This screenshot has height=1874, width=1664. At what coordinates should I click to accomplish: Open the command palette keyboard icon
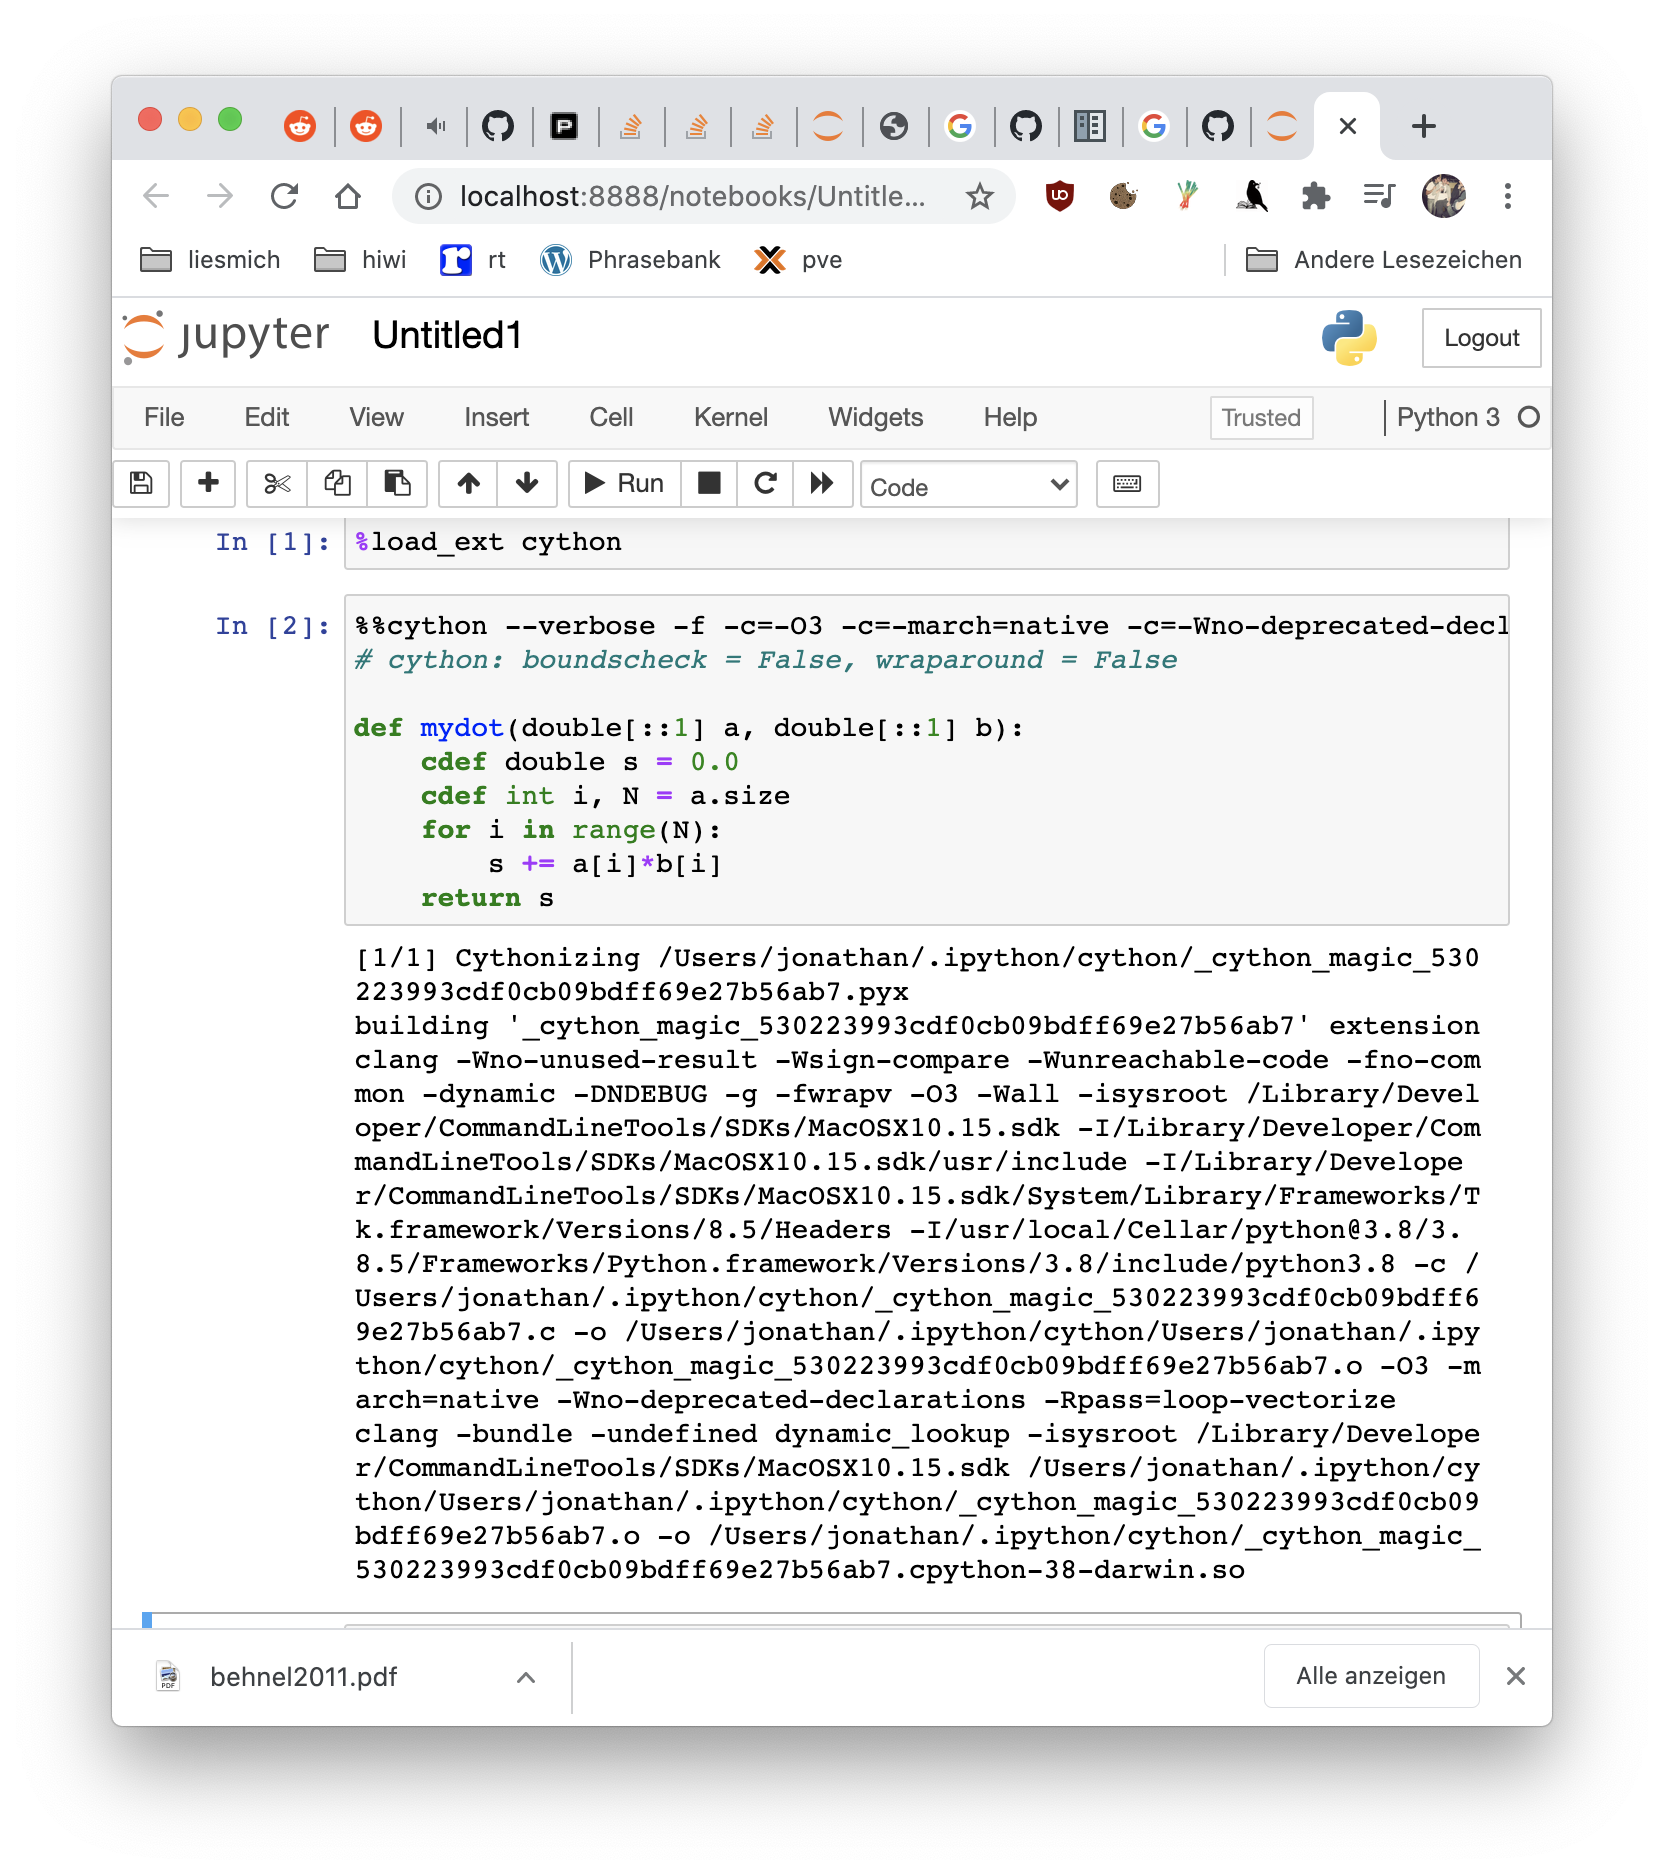1127,484
